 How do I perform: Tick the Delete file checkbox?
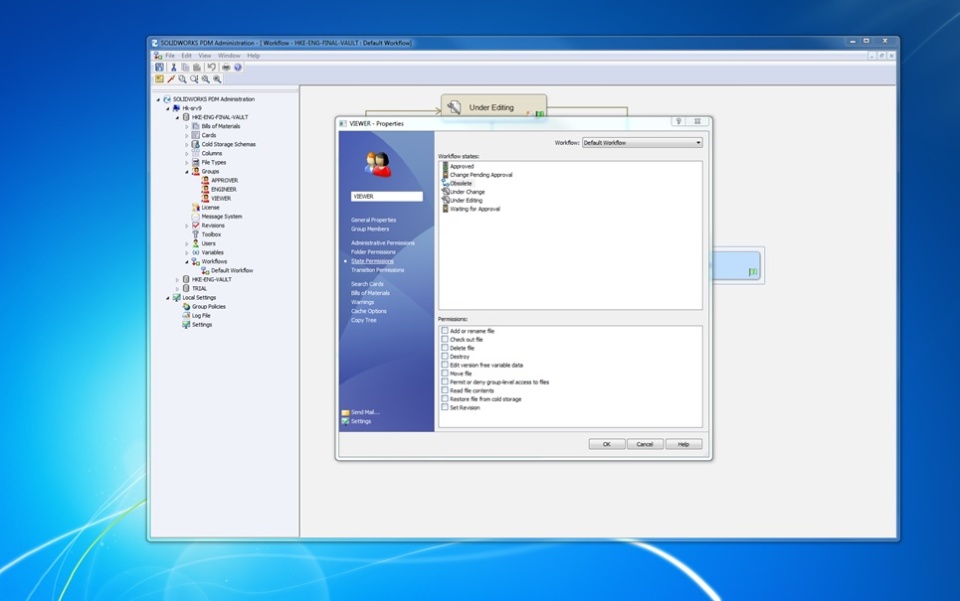(445, 348)
